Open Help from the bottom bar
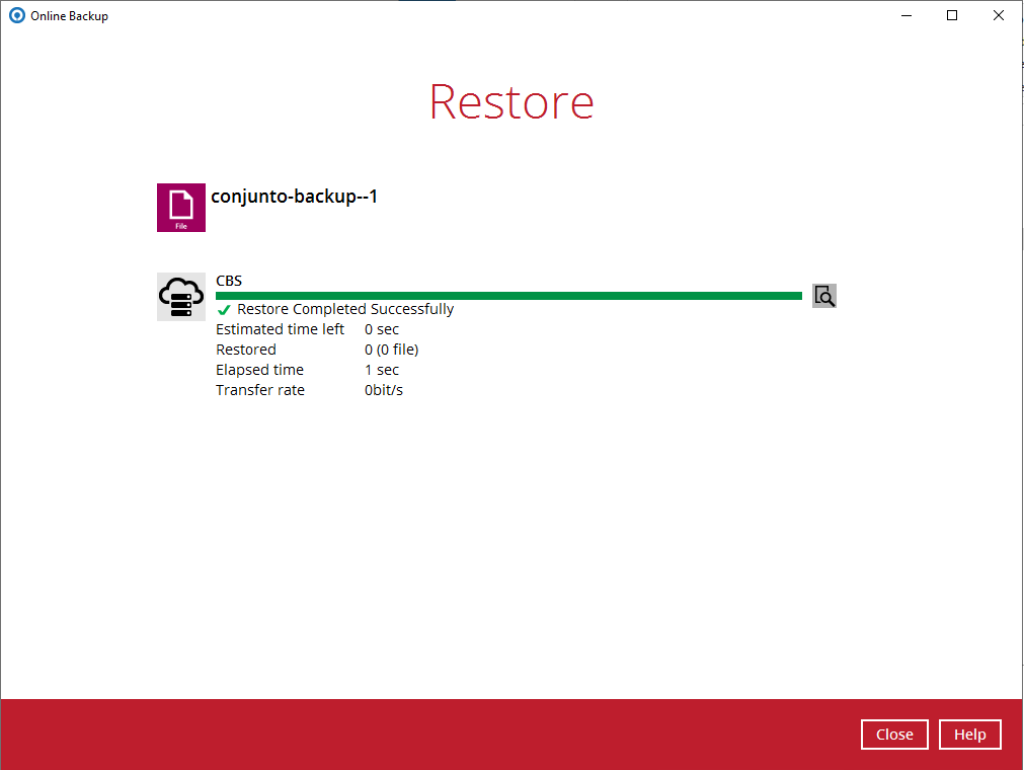 point(970,735)
